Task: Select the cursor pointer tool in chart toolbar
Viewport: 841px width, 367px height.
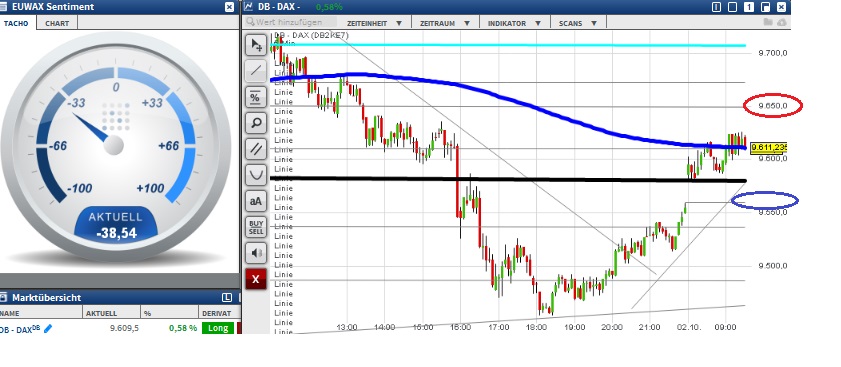Action: click(256, 45)
